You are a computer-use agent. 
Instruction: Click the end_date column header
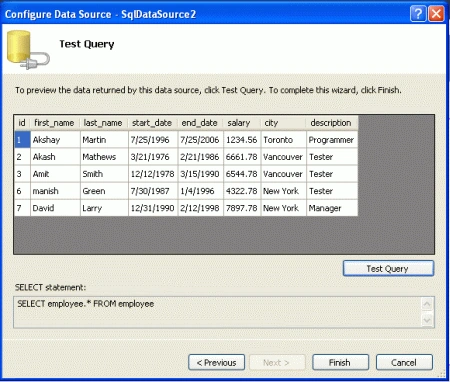click(201, 123)
